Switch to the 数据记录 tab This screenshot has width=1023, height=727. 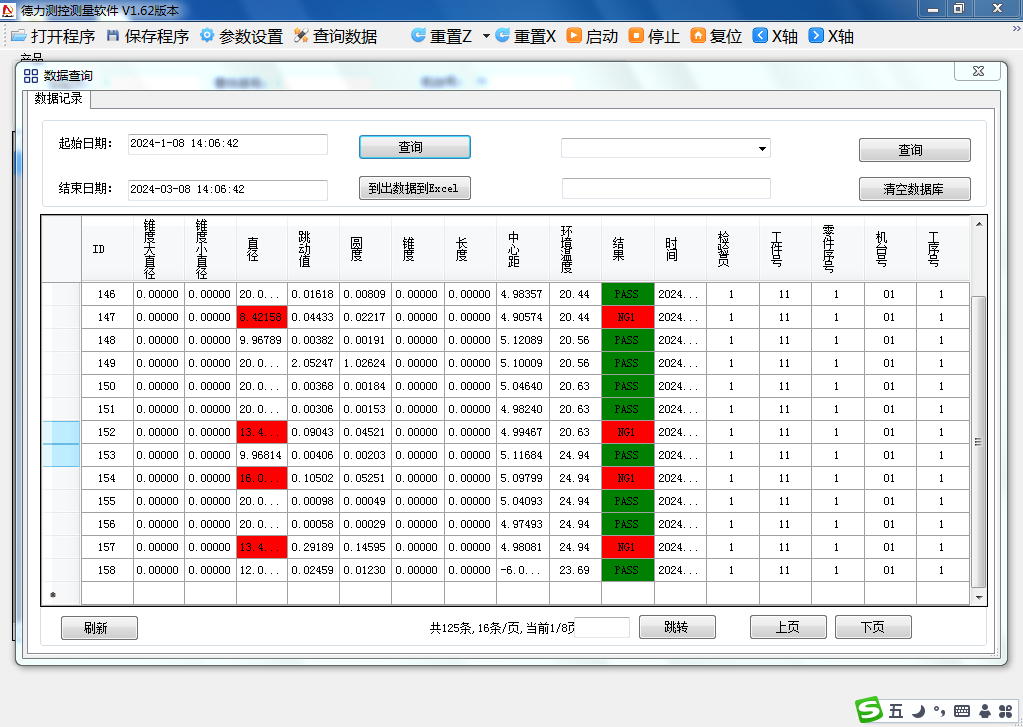[58, 99]
